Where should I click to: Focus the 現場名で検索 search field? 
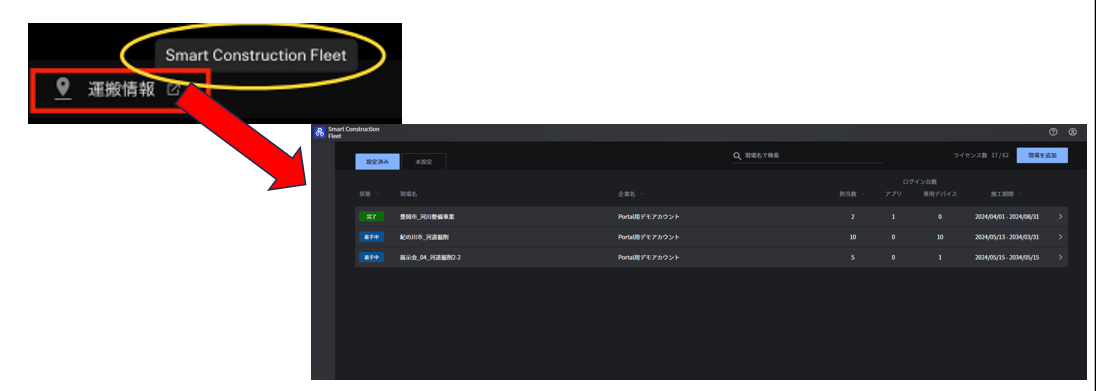(x=807, y=156)
